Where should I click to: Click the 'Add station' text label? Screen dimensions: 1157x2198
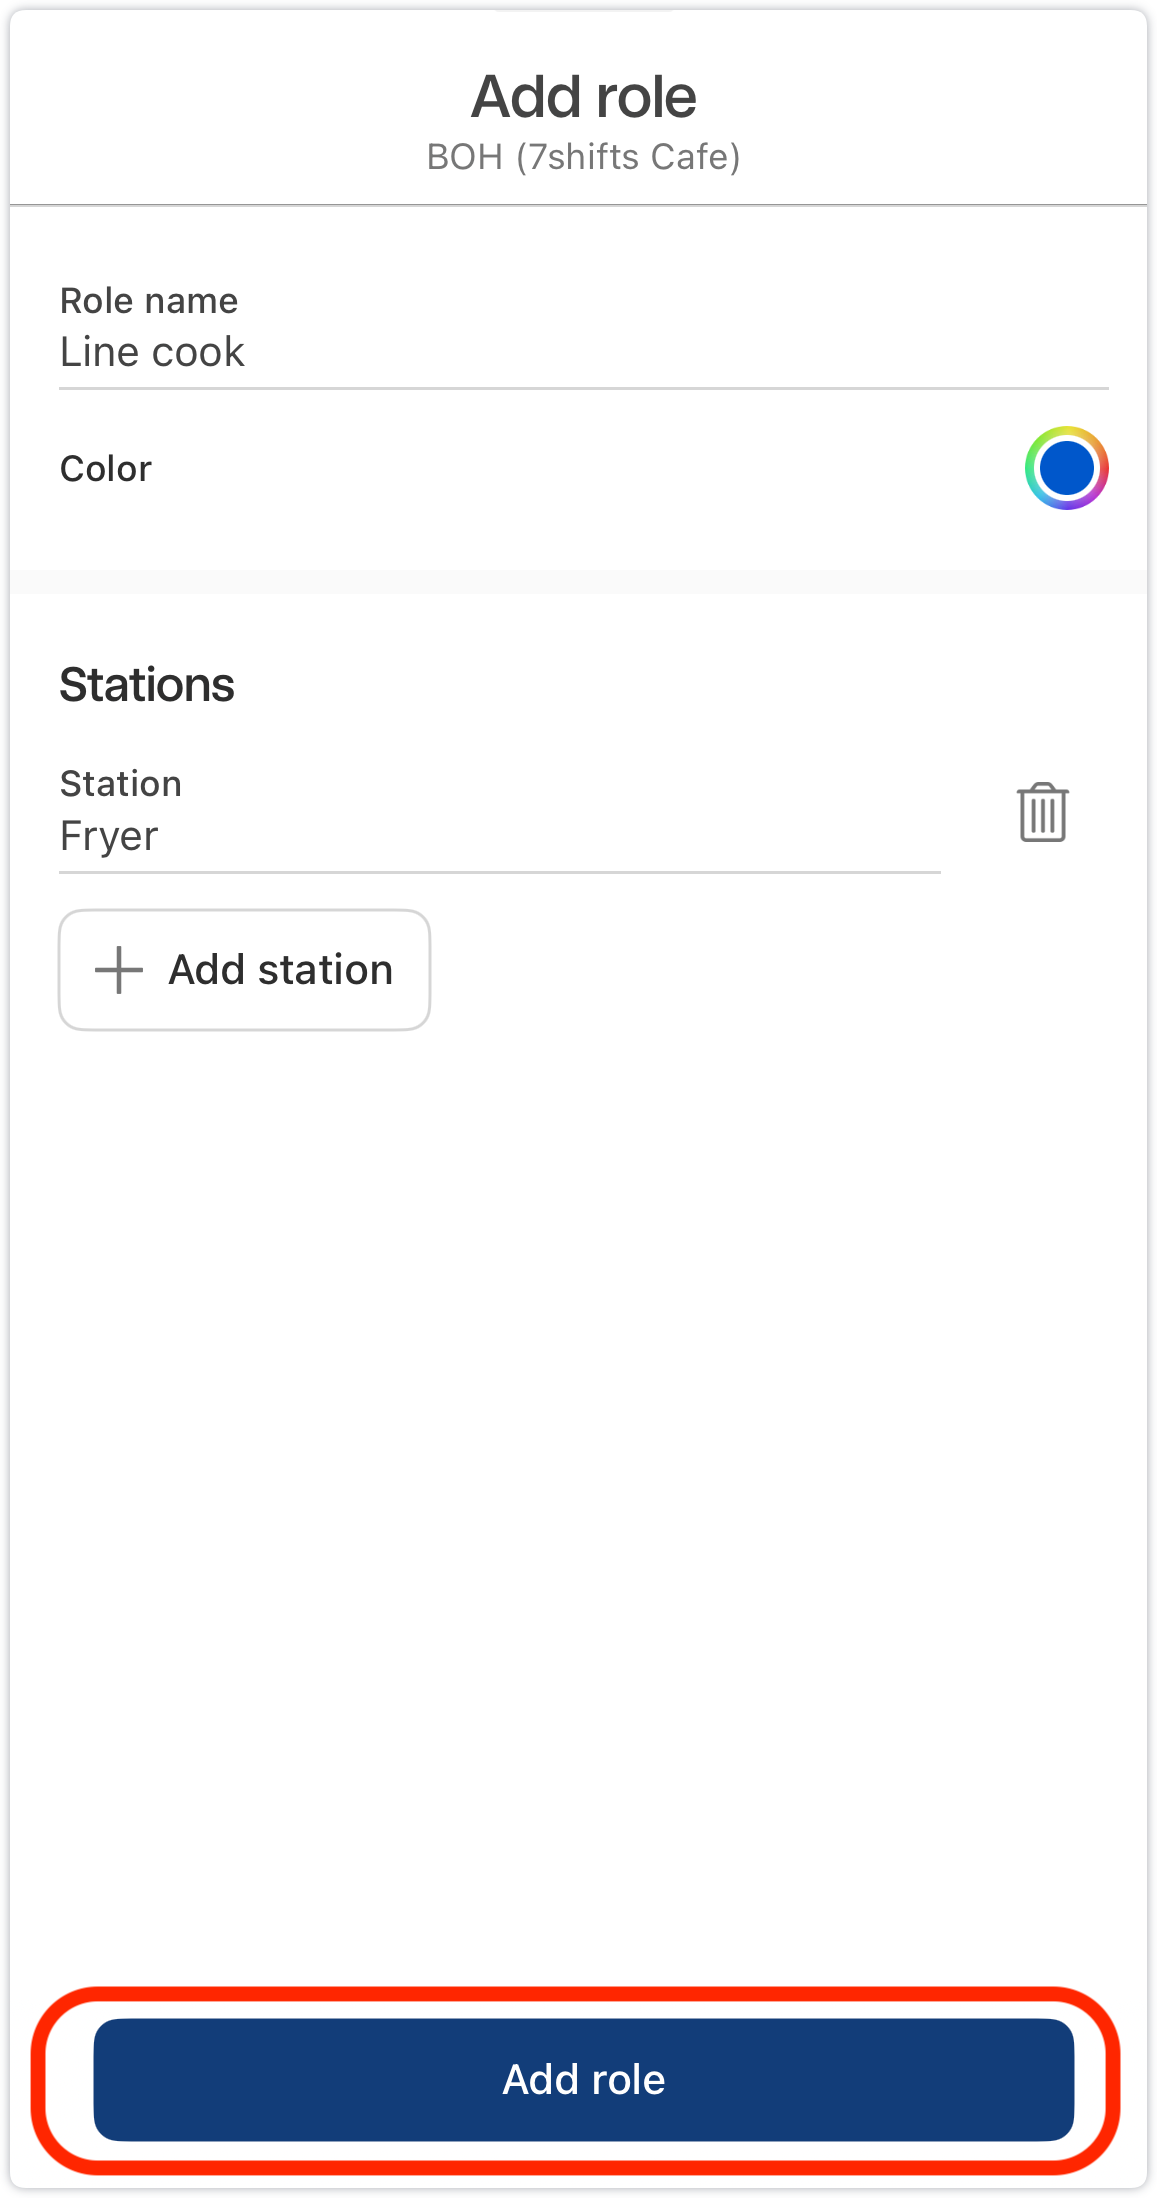click(281, 970)
